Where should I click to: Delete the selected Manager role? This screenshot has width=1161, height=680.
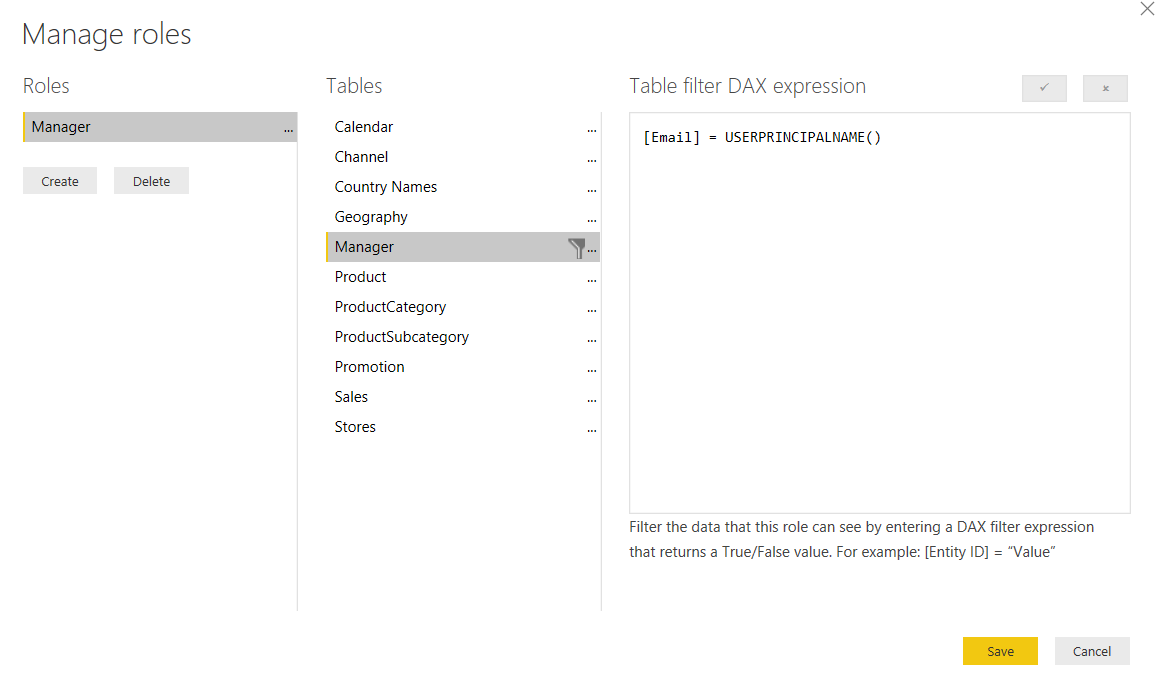[x=151, y=181]
